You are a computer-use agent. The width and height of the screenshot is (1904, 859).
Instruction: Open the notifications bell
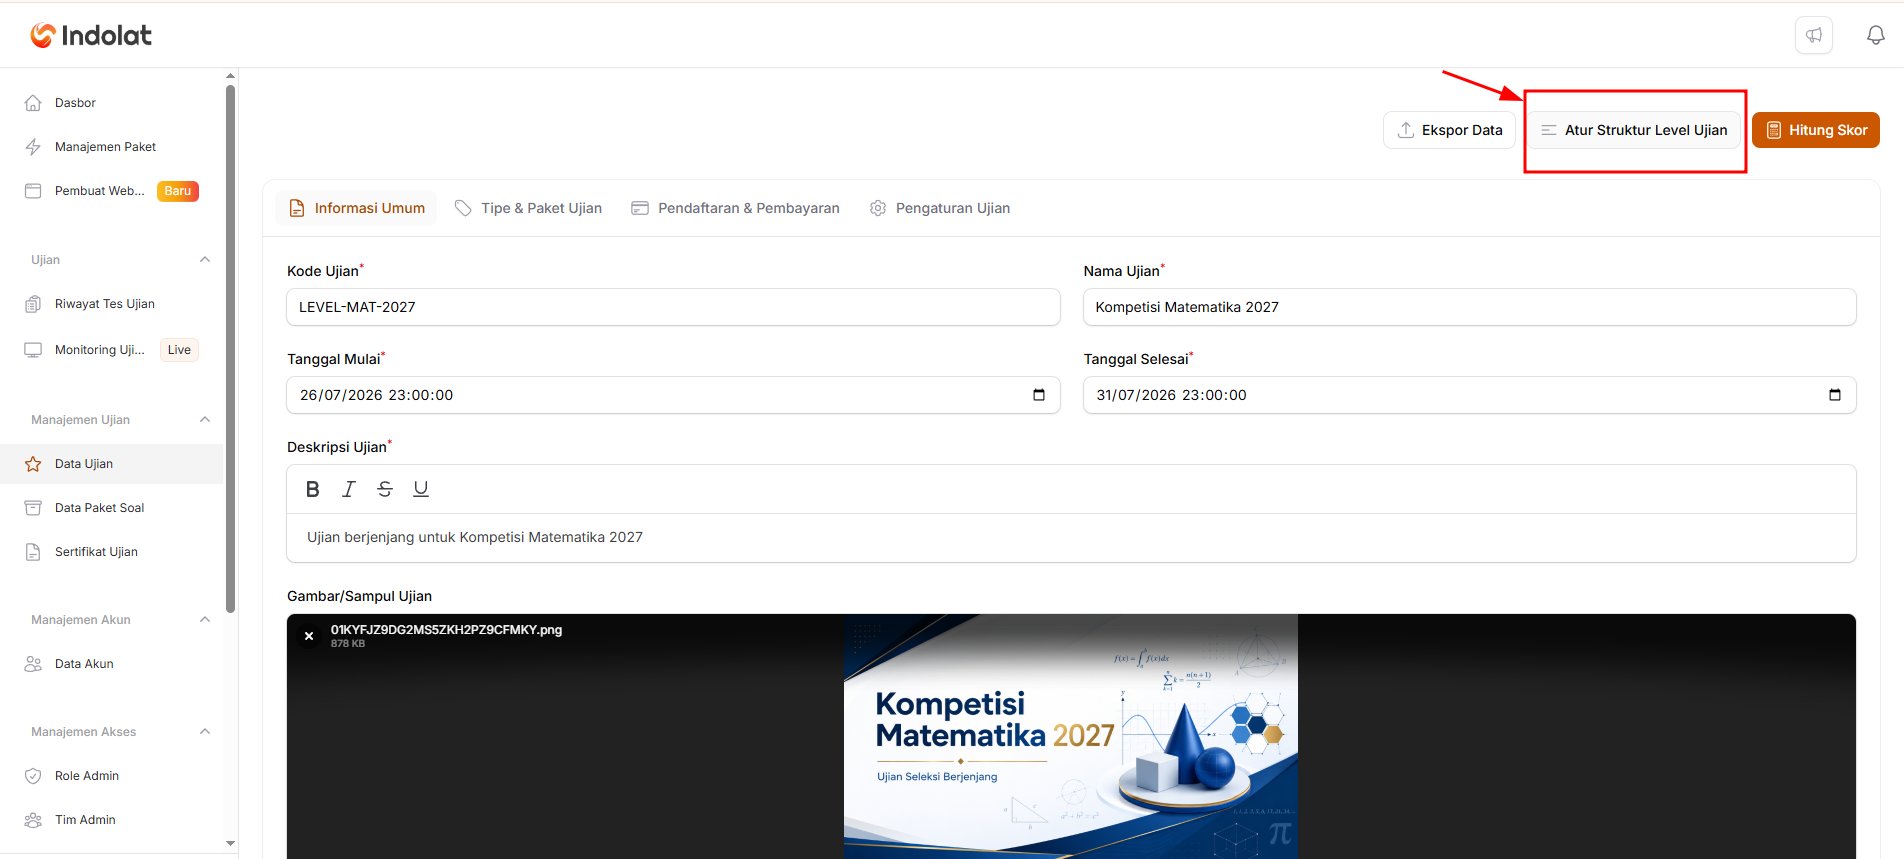pyautogui.click(x=1876, y=35)
